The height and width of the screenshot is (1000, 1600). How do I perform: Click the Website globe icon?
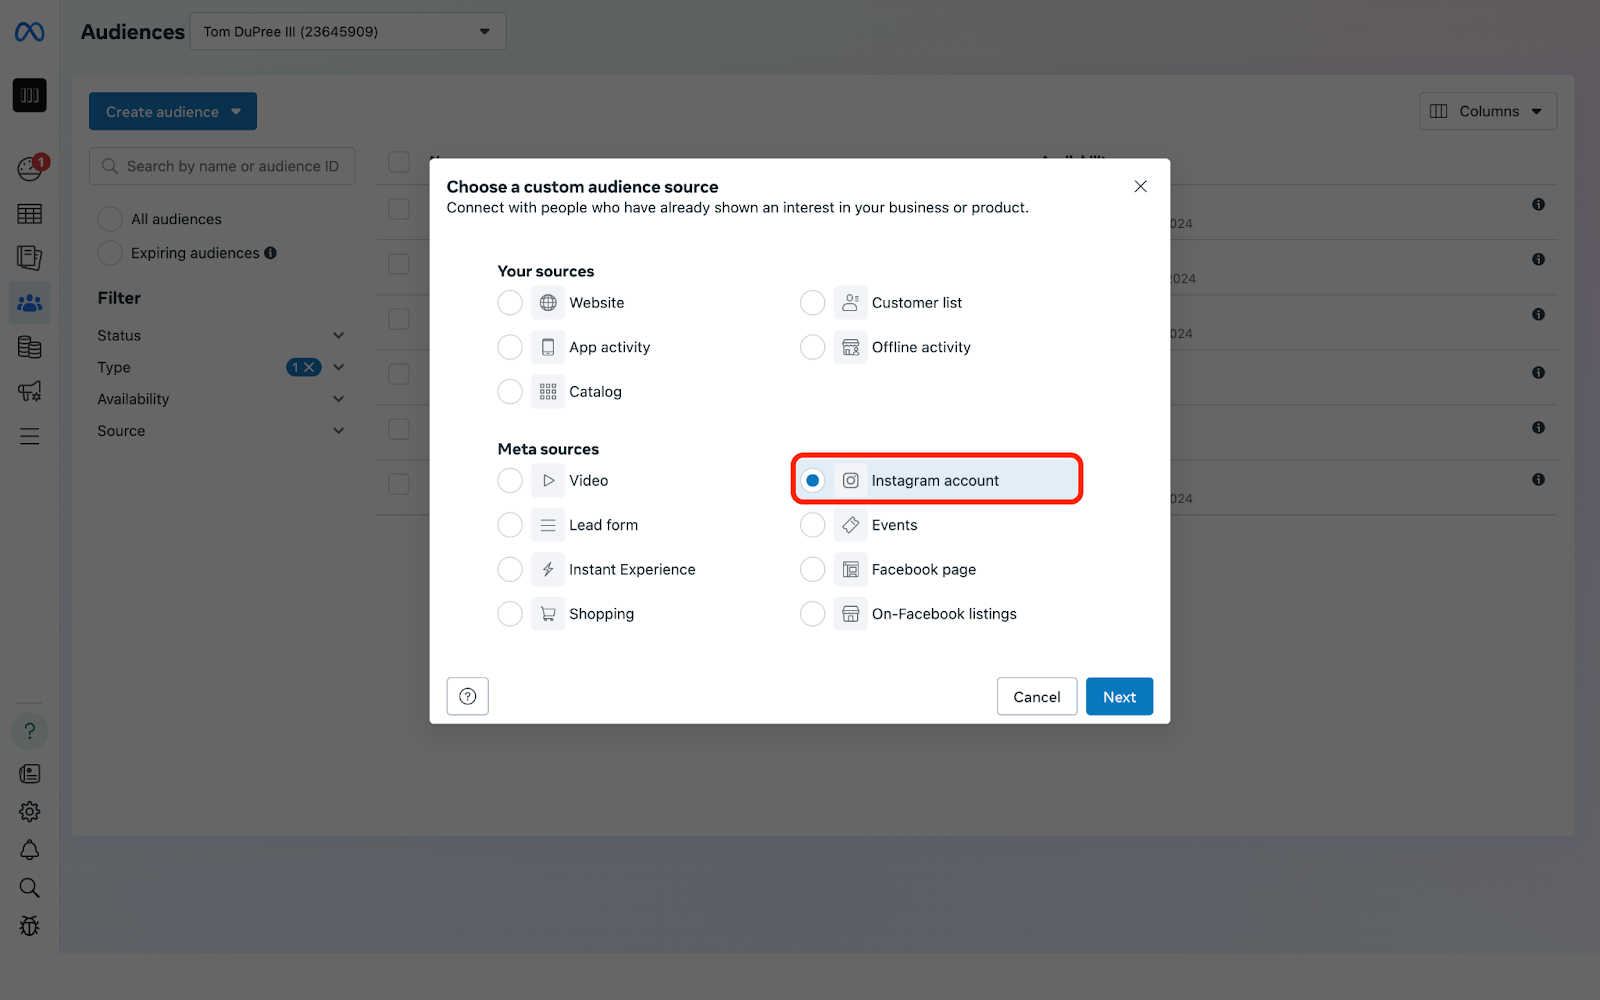pos(548,303)
